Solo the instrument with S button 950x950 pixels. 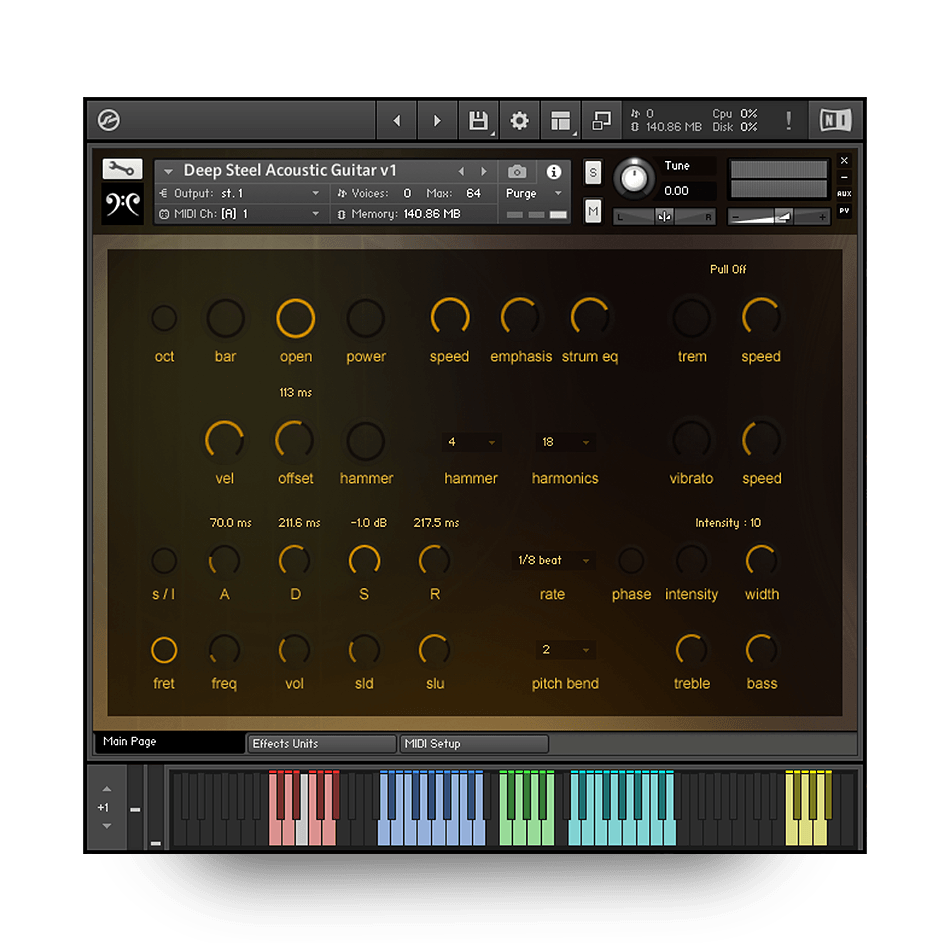(593, 173)
